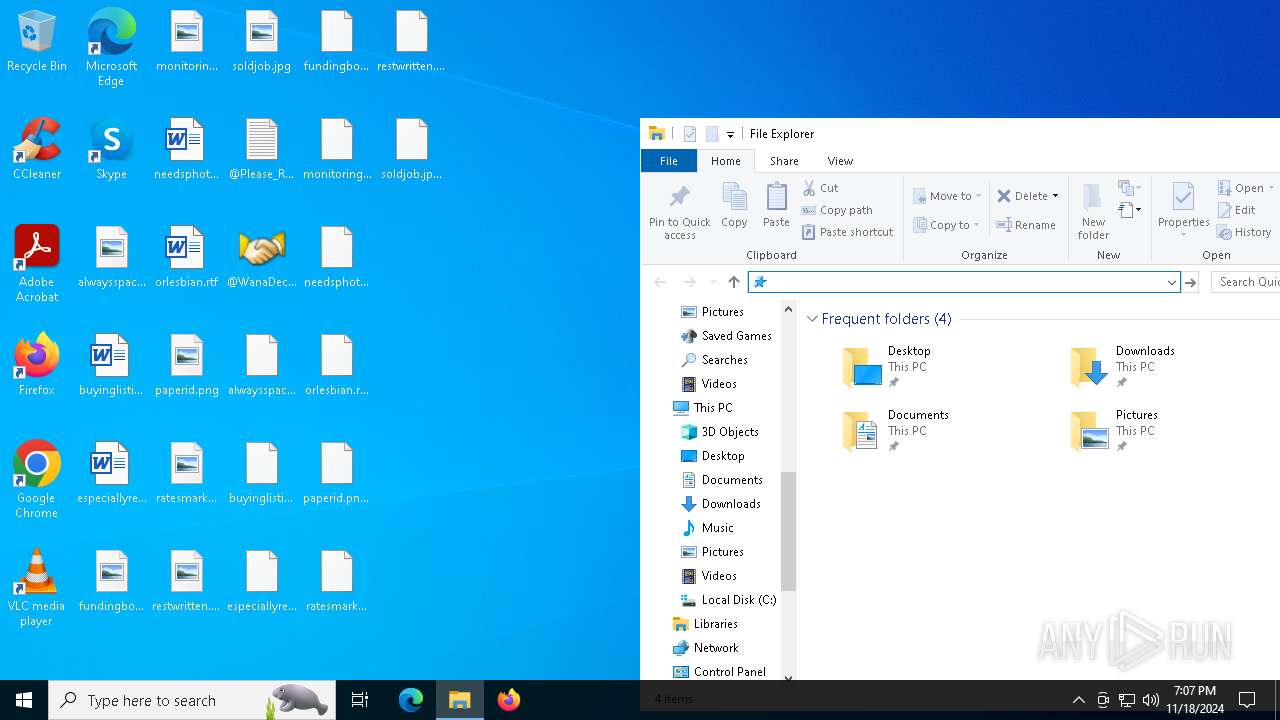Select Microsoft Edge desktop shortcut
Screen dimensions: 1280x720
point(111,48)
